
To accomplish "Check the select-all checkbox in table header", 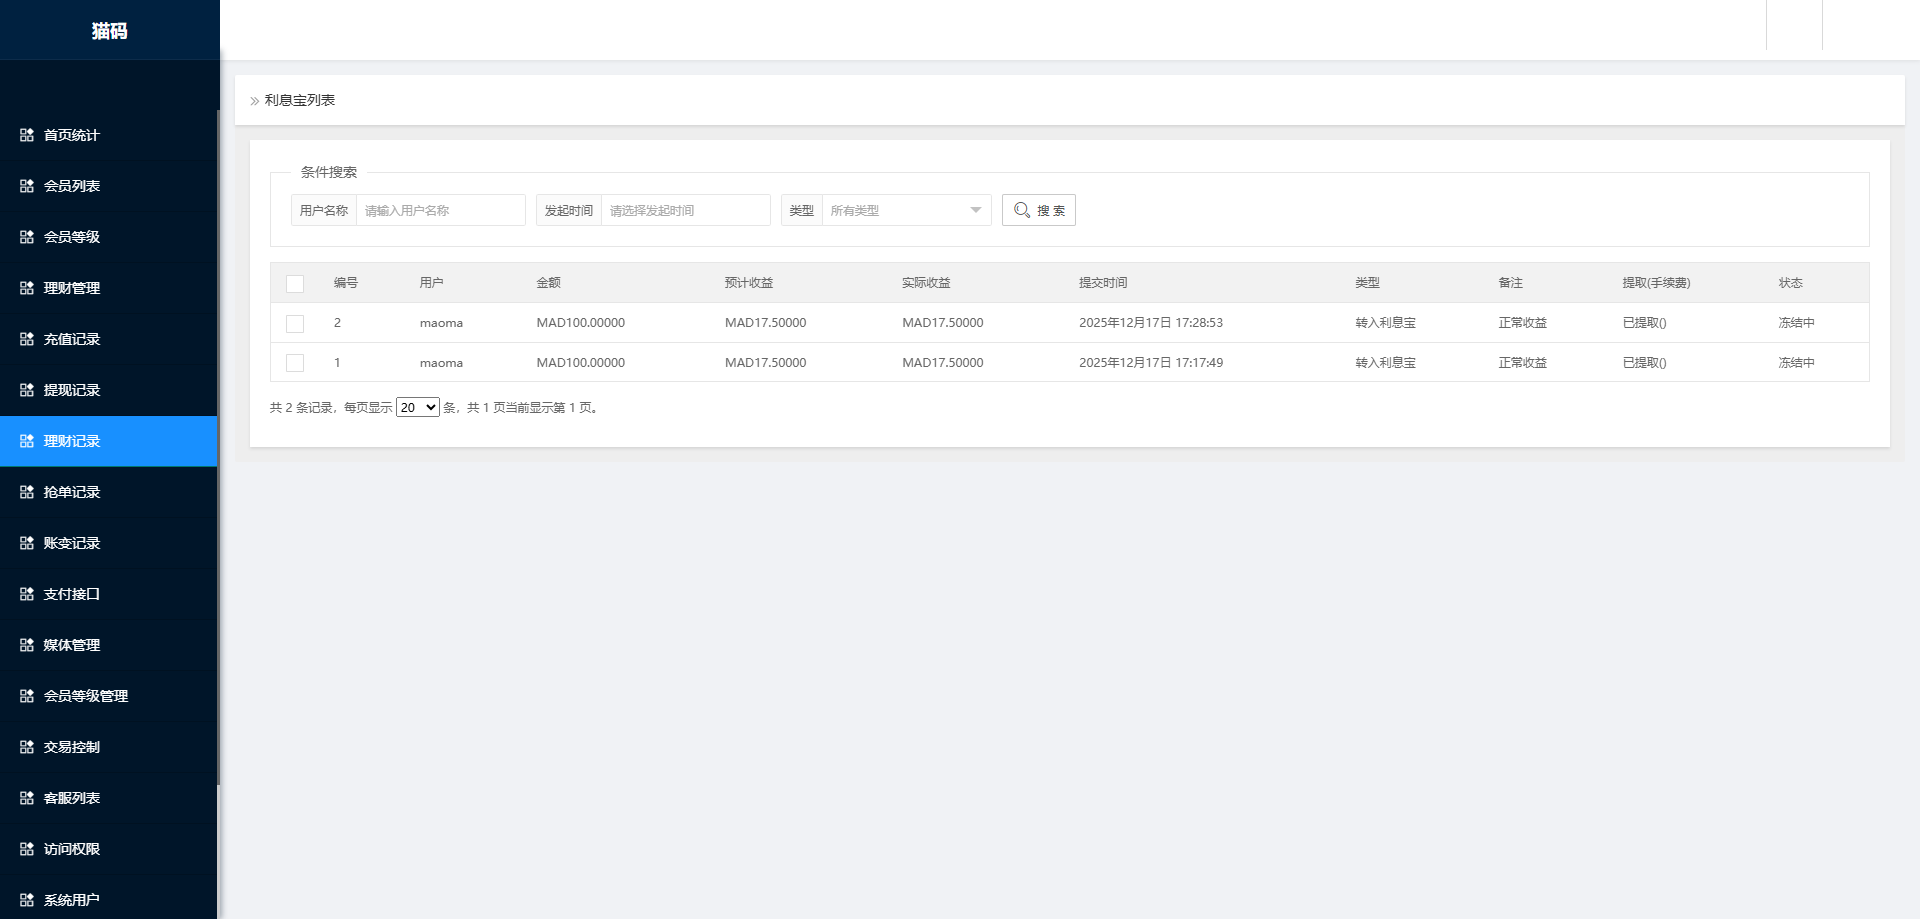I will click(294, 284).
